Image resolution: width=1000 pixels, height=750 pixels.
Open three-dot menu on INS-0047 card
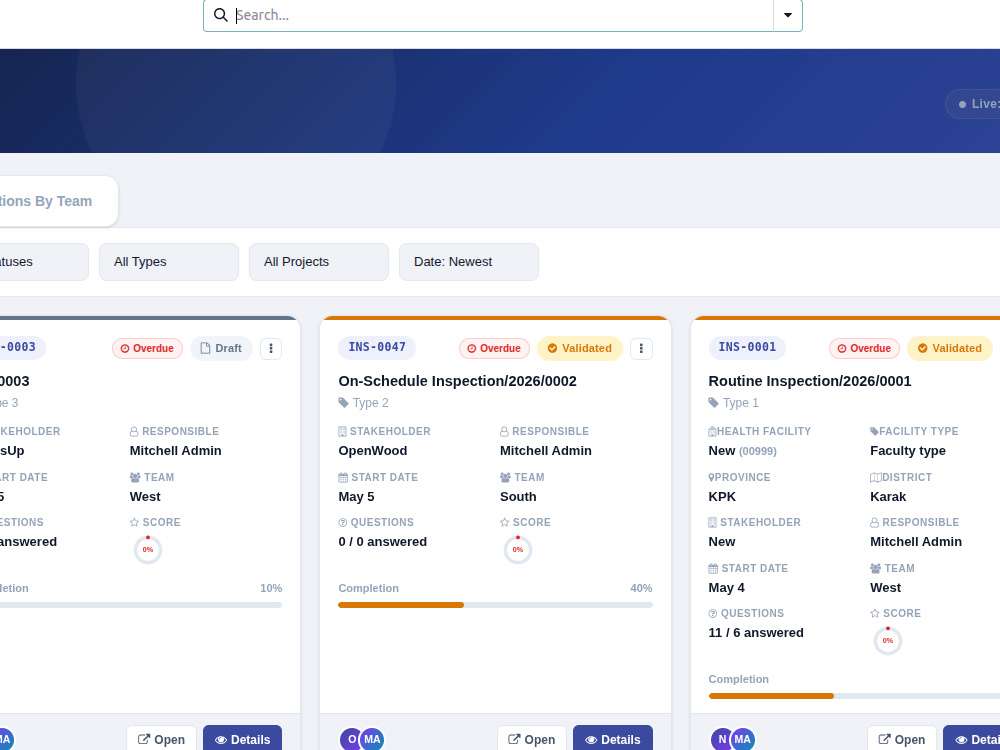click(x=641, y=348)
